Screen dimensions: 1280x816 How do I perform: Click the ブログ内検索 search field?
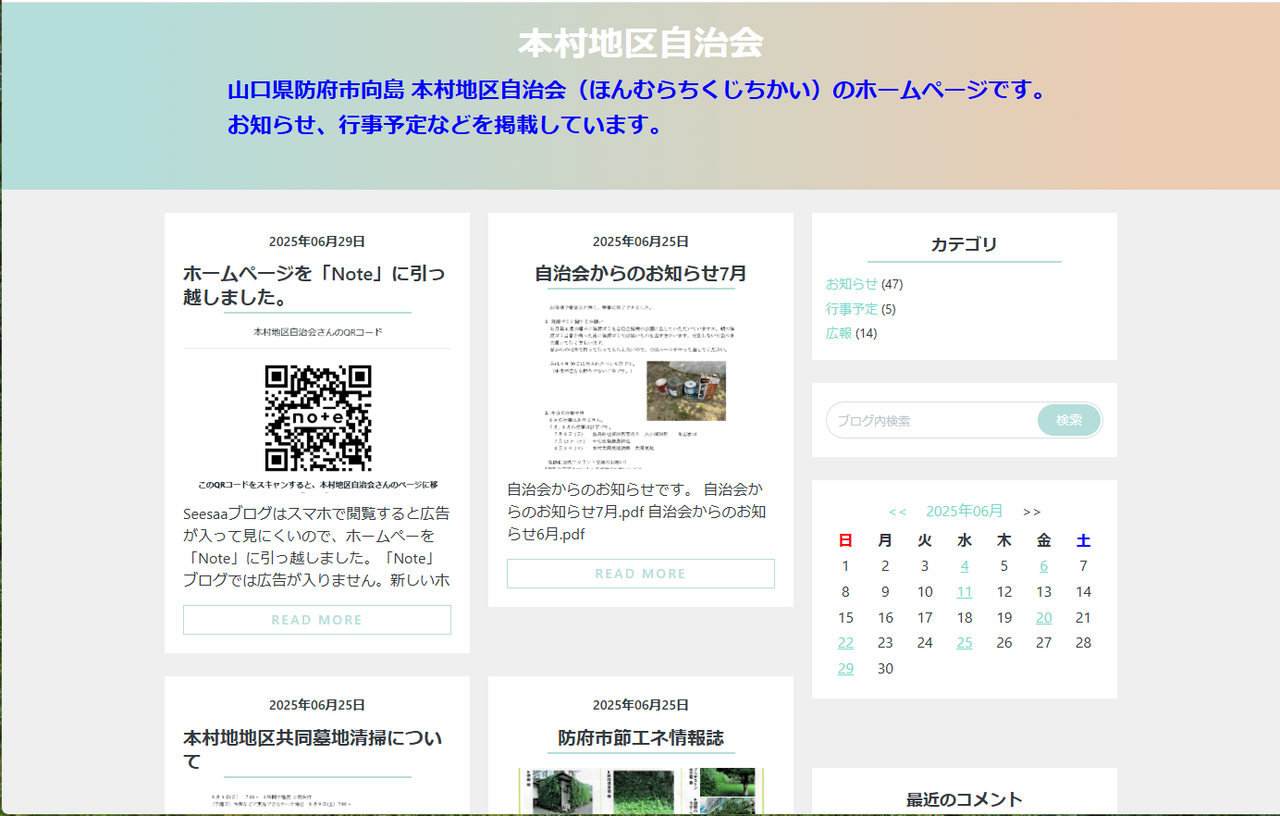[932, 420]
